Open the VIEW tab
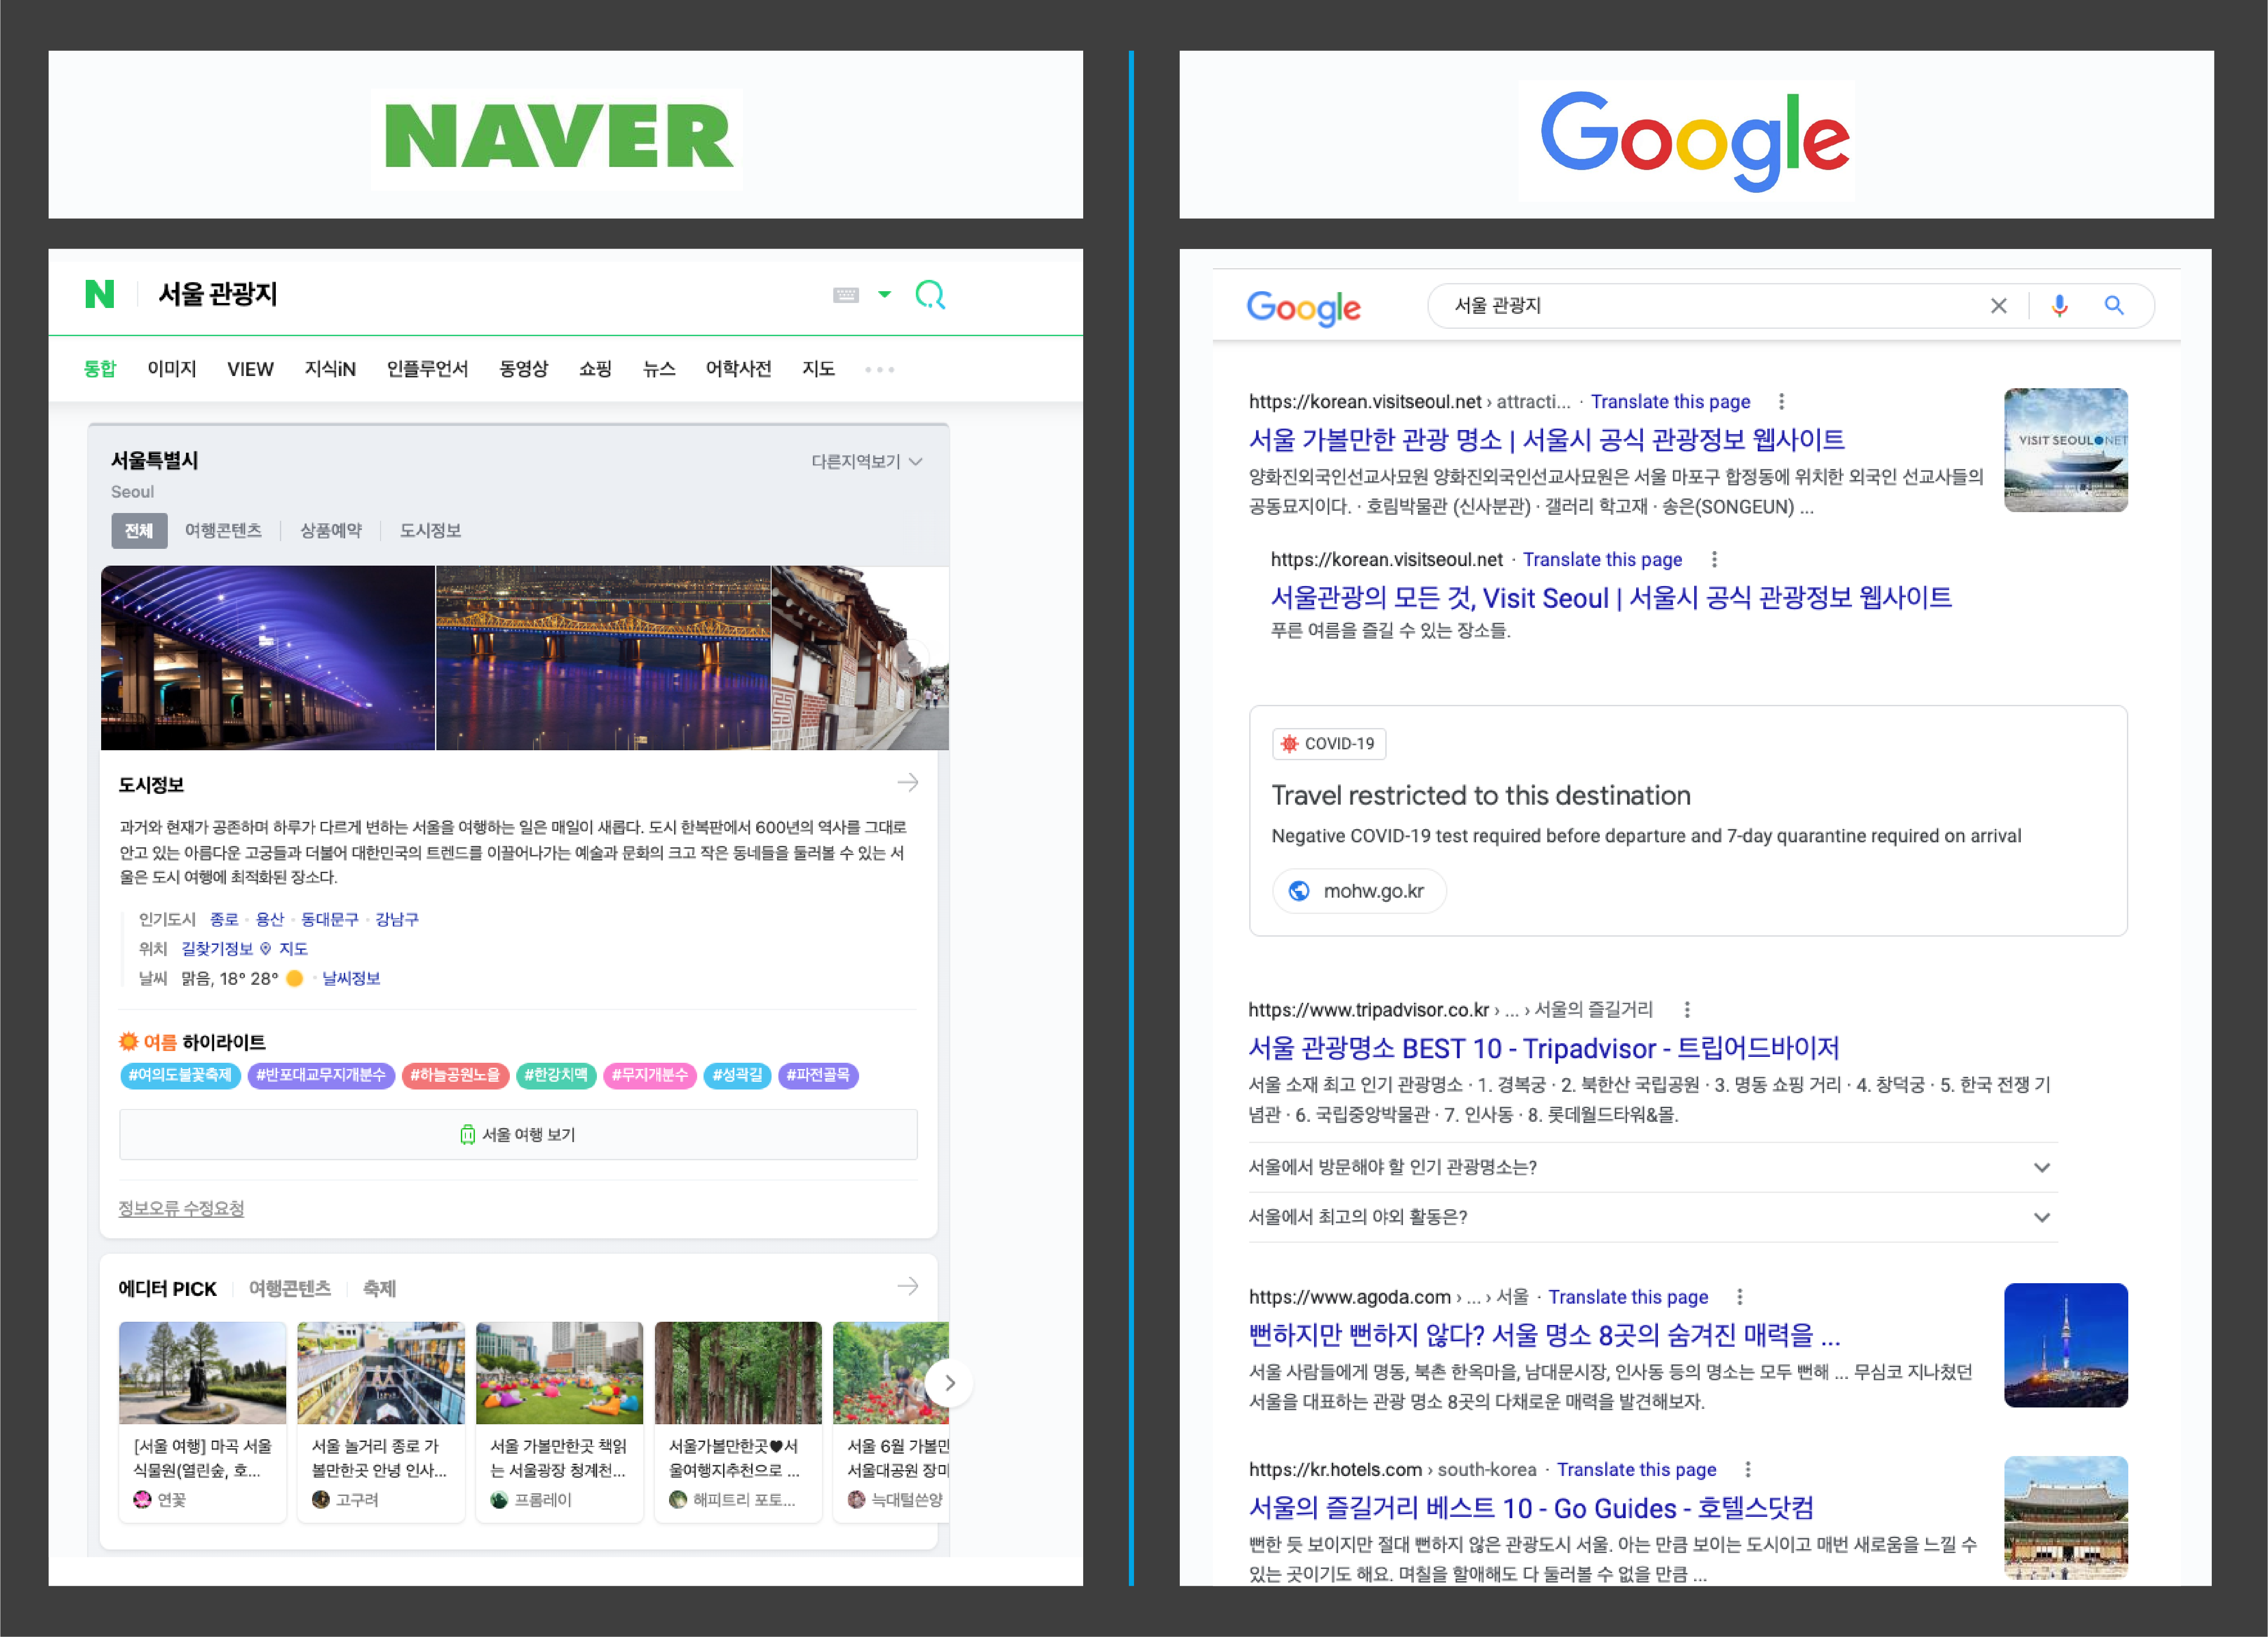 click(x=250, y=369)
